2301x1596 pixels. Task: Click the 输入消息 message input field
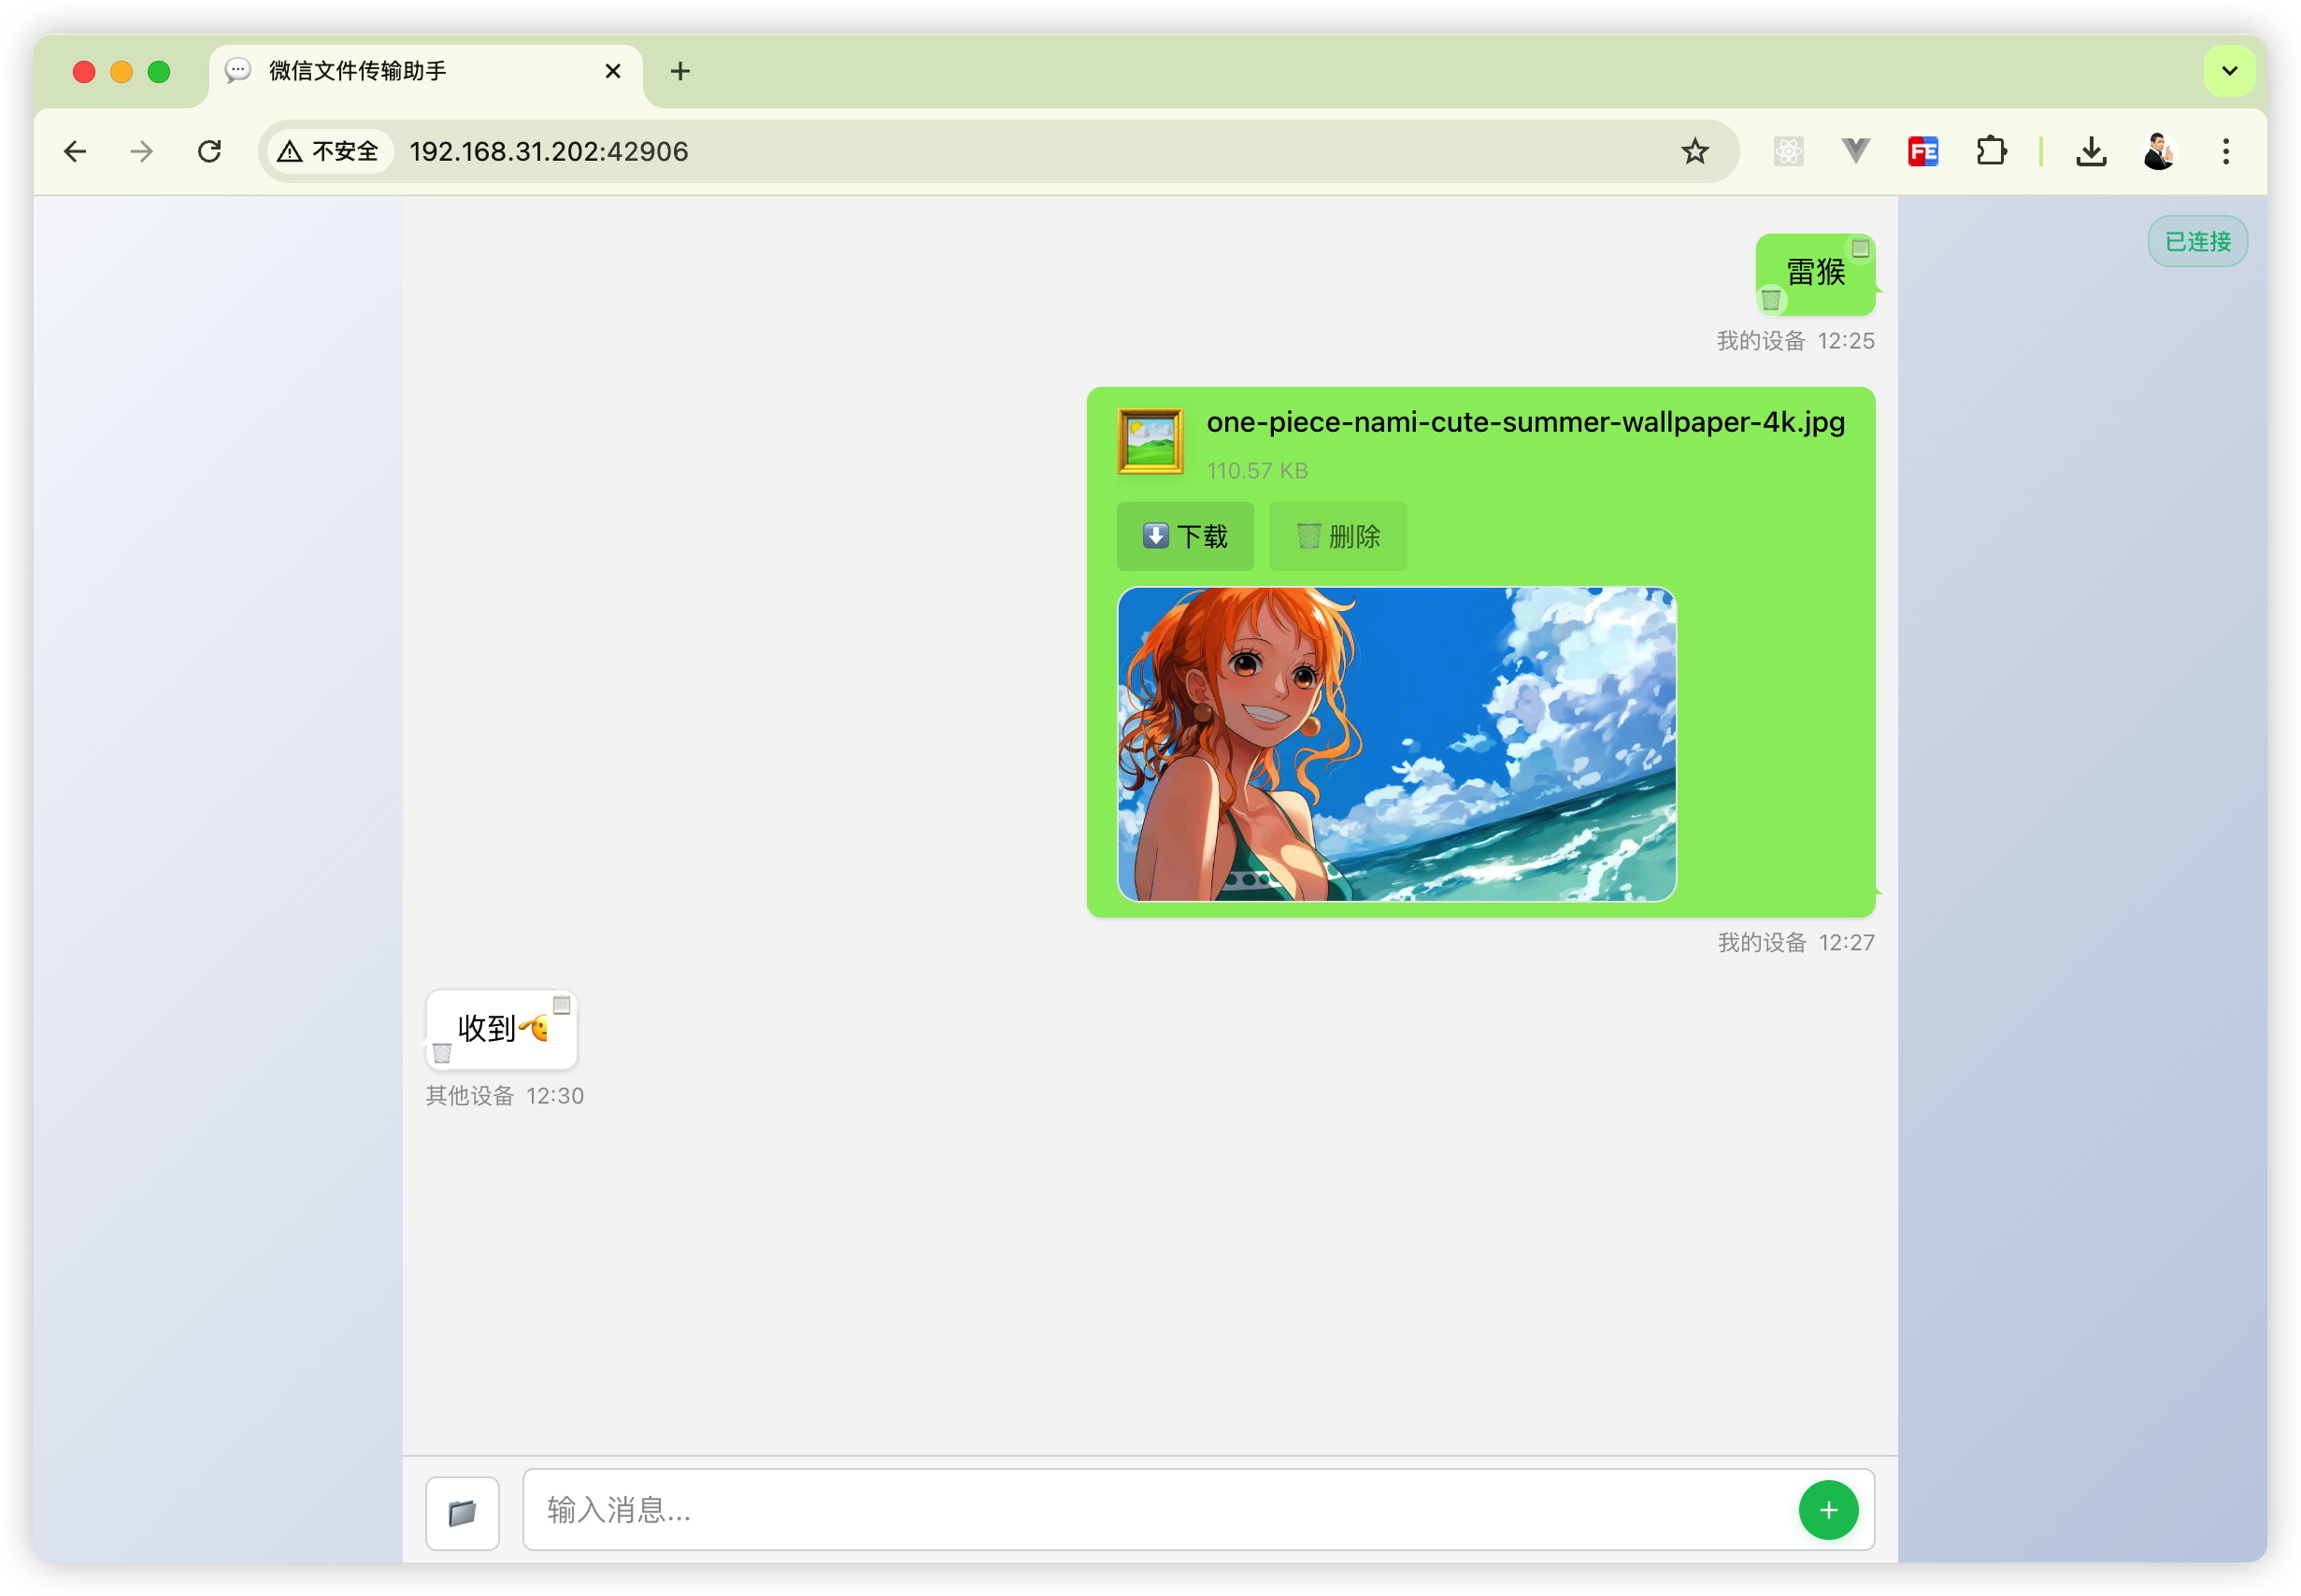click(x=1150, y=1509)
